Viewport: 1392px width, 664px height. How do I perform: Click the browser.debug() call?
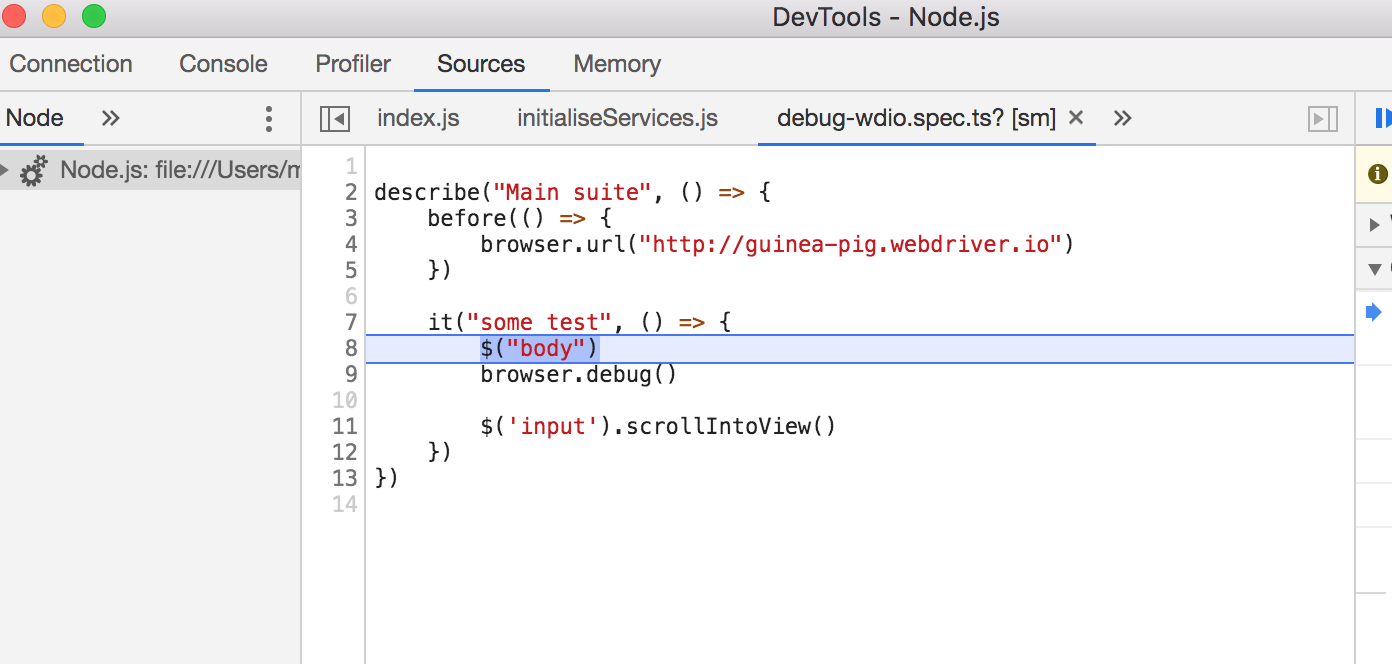point(579,374)
